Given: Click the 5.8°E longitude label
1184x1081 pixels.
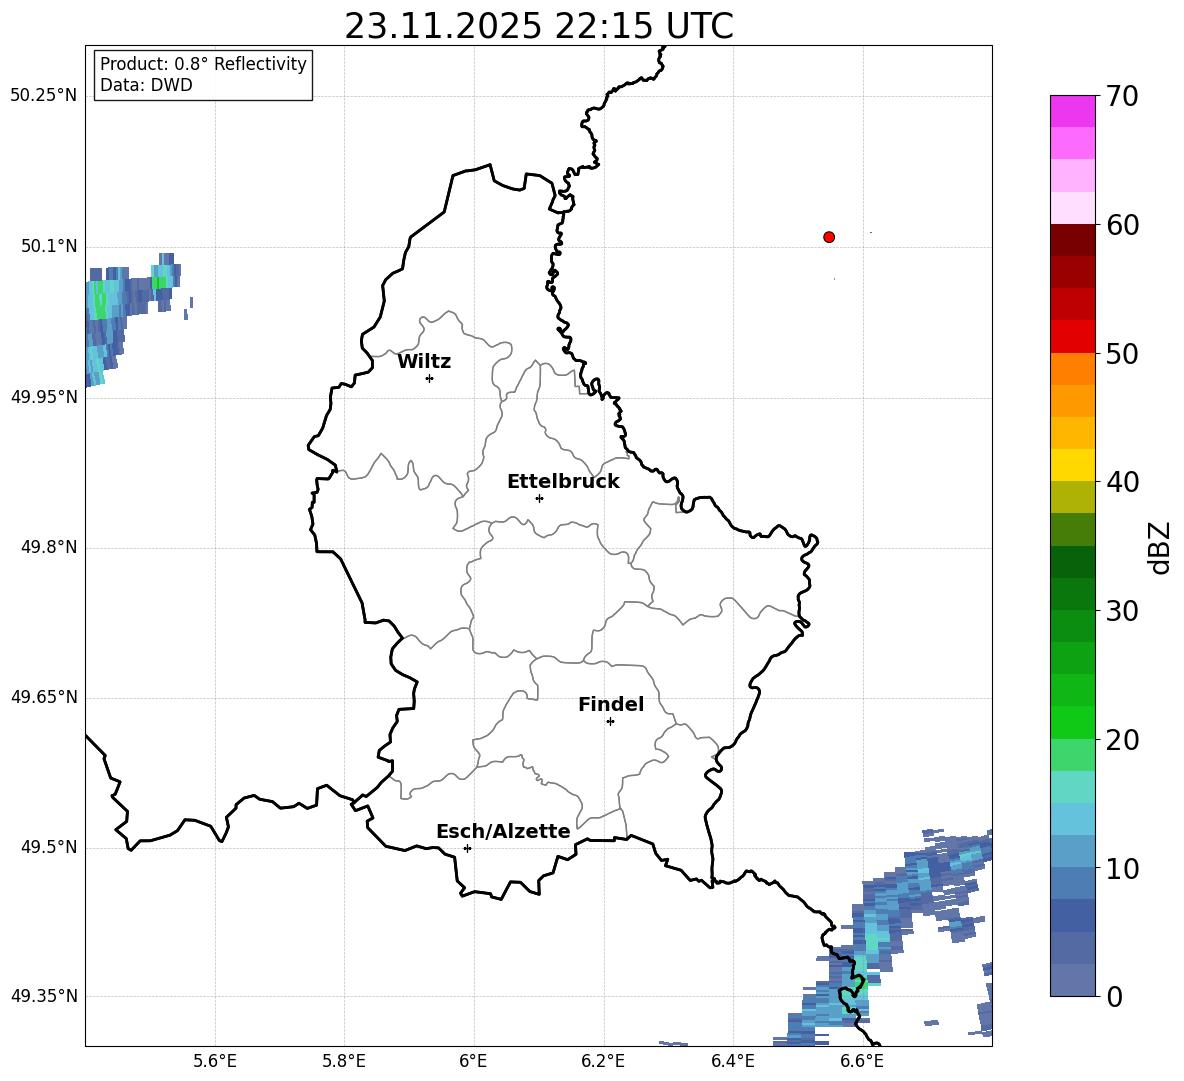Looking at the screenshot, I should pos(344,1061).
